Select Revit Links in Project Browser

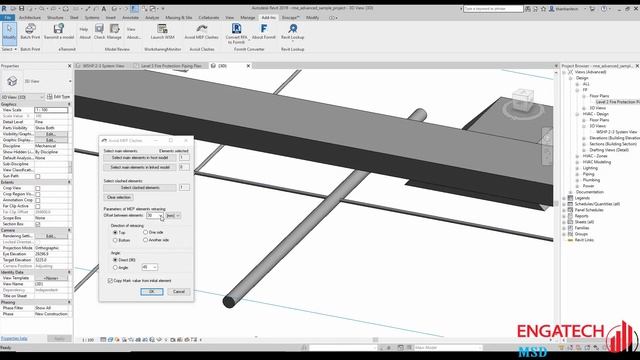tap(584, 240)
